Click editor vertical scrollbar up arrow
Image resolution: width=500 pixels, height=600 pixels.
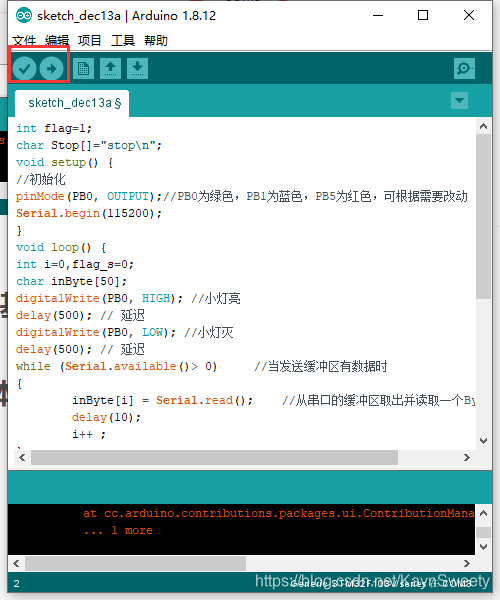tap(484, 126)
